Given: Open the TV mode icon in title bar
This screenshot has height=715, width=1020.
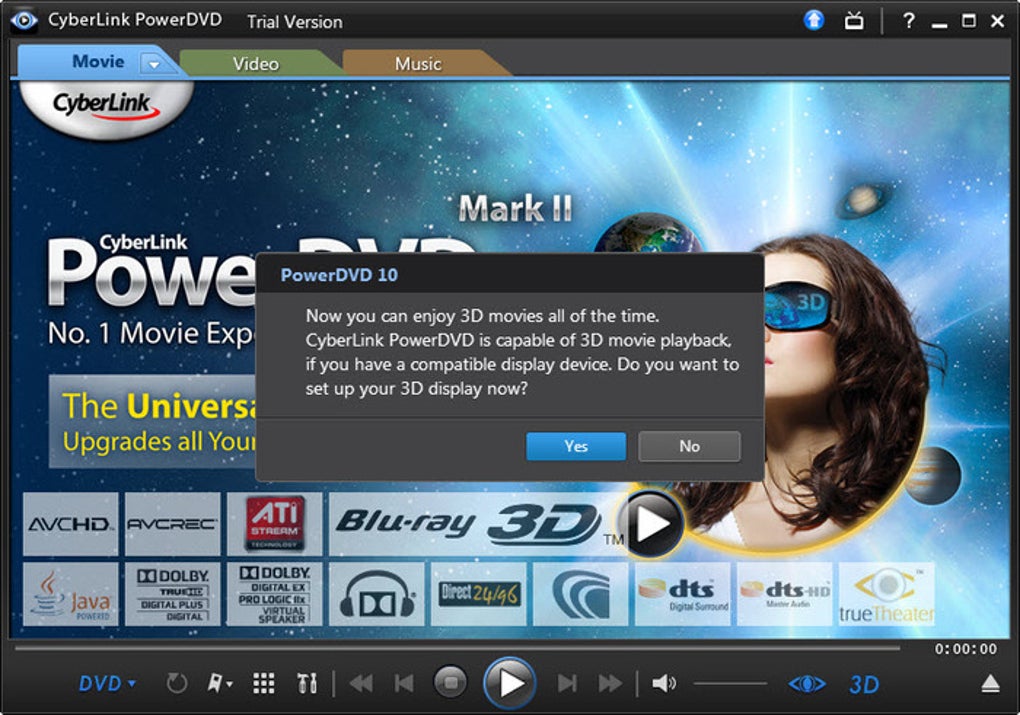Looking at the screenshot, I should point(854,21).
